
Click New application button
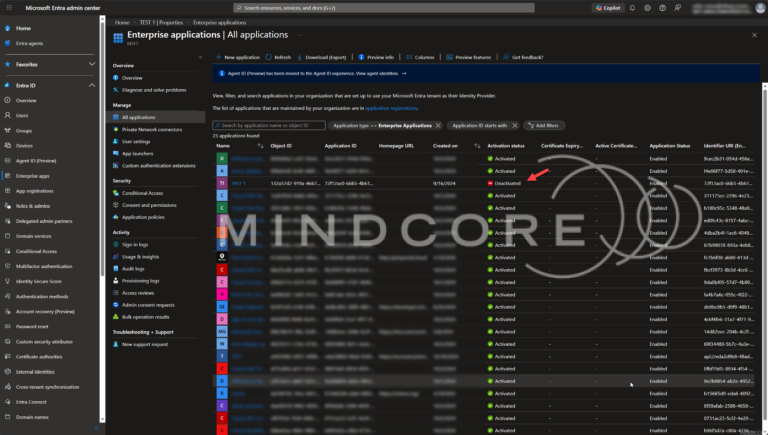pyautogui.click(x=238, y=57)
